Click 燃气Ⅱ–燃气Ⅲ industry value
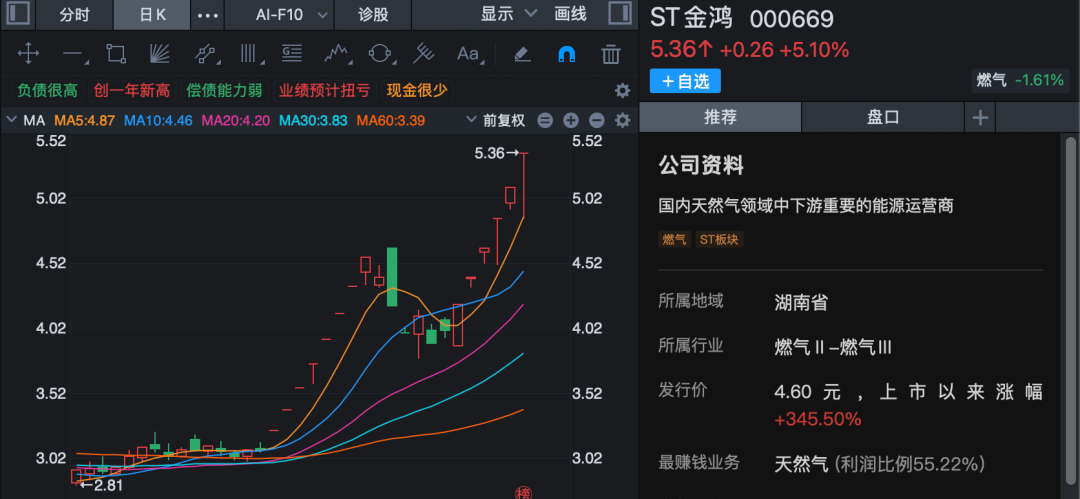The height and width of the screenshot is (499, 1080). tap(833, 347)
